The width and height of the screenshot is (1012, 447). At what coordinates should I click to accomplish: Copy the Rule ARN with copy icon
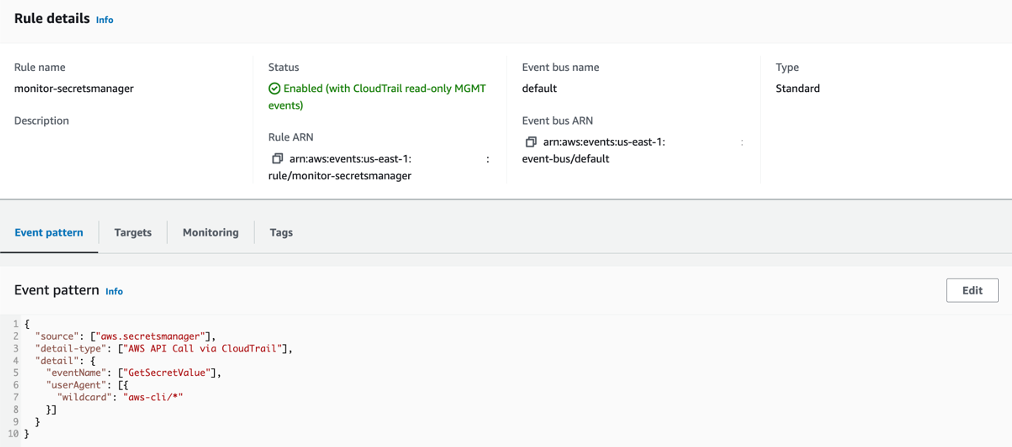(x=278, y=158)
